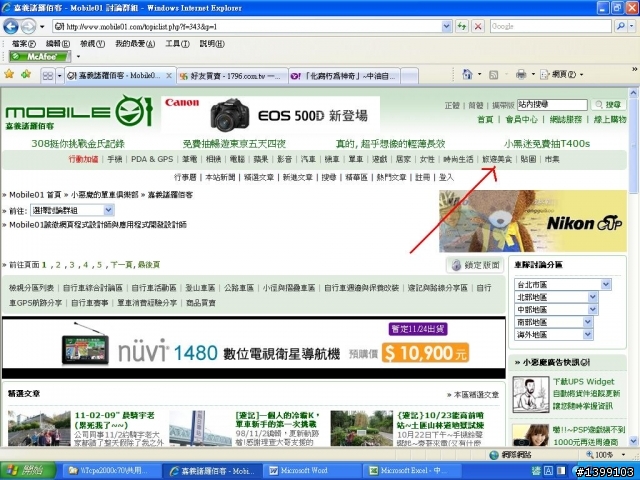Click the PDA & GPS category link
Image resolution: width=640 pixels, height=480 pixels.
152,159
